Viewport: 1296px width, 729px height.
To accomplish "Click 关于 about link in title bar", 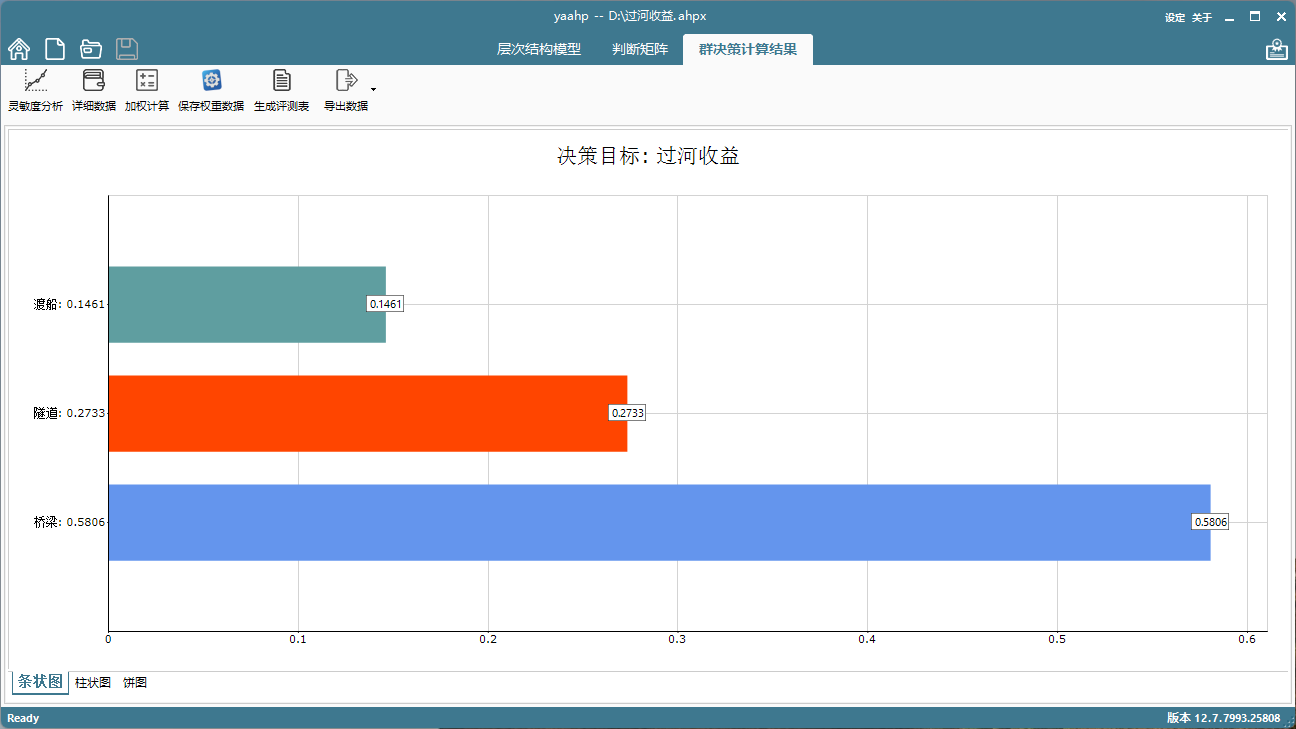I will pos(1201,17).
